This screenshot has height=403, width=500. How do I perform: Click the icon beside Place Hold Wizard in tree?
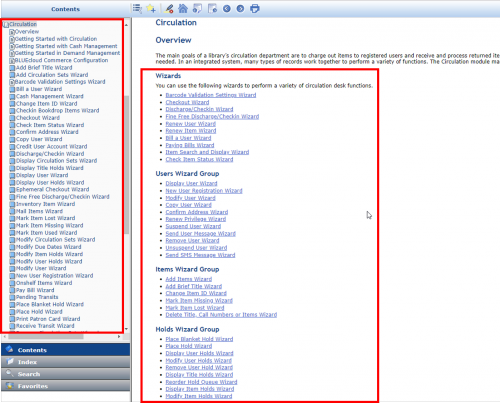coord(12,312)
